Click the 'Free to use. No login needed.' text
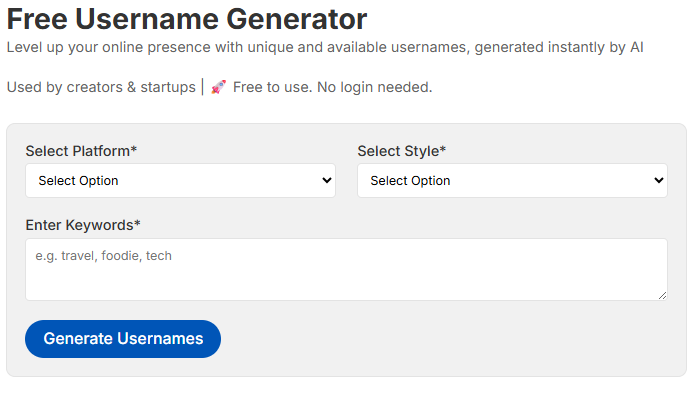The width and height of the screenshot is (700, 401). pyautogui.click(x=333, y=87)
